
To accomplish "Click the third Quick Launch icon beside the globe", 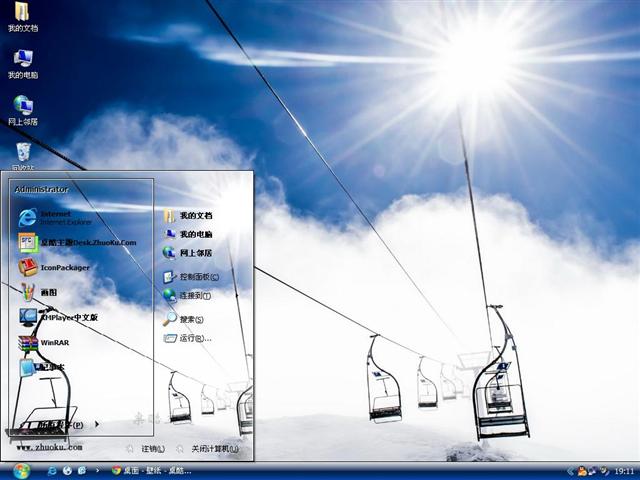I will tap(82, 471).
